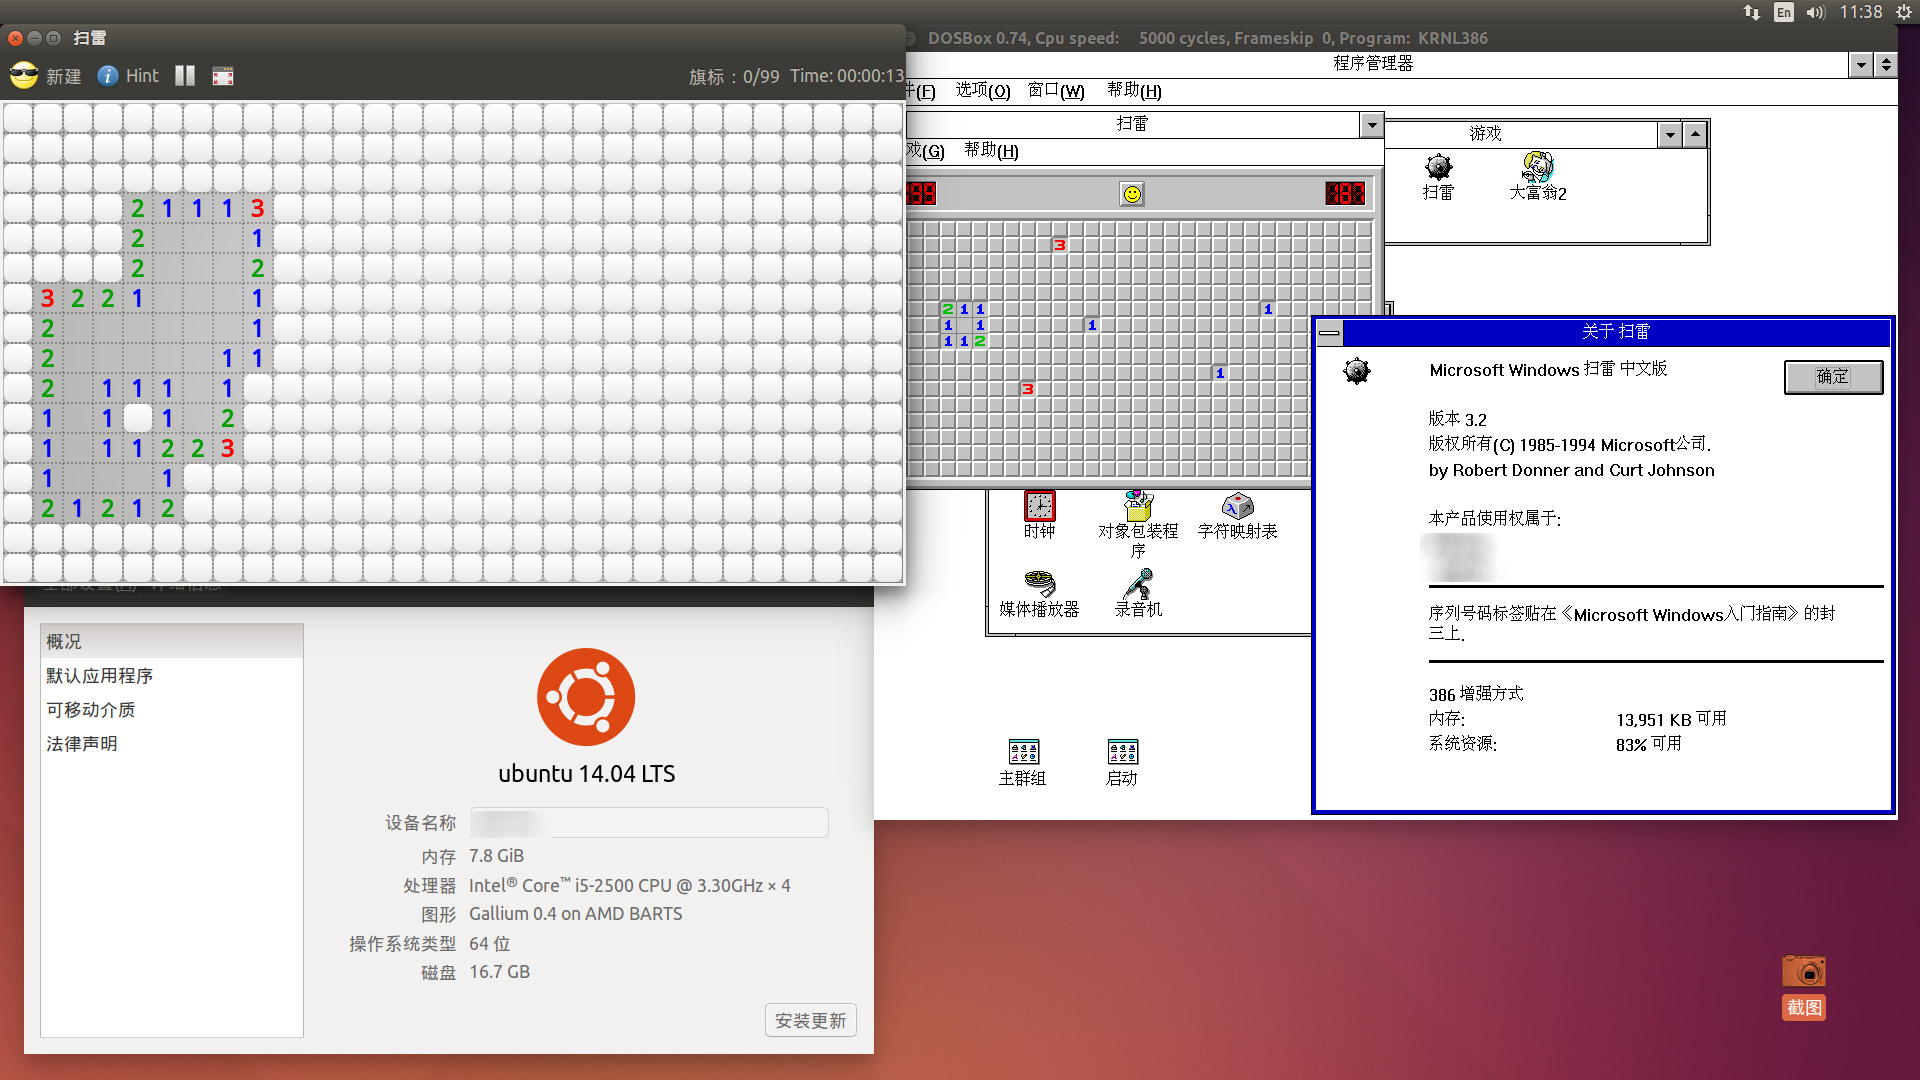The width and height of the screenshot is (1920, 1080).
Task: Click the 7.8 GiB memory value
Action: point(497,856)
